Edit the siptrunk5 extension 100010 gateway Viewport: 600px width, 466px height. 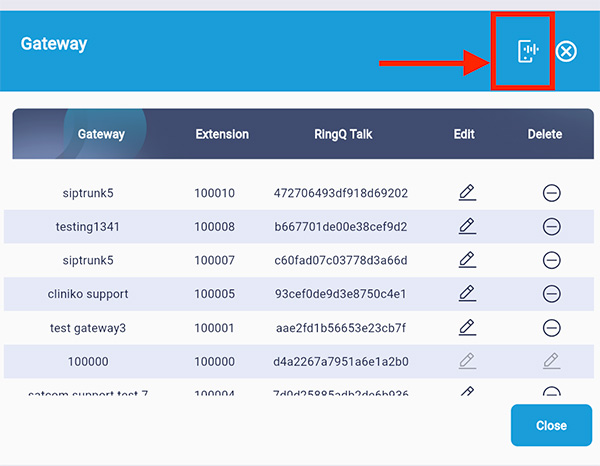point(466,192)
